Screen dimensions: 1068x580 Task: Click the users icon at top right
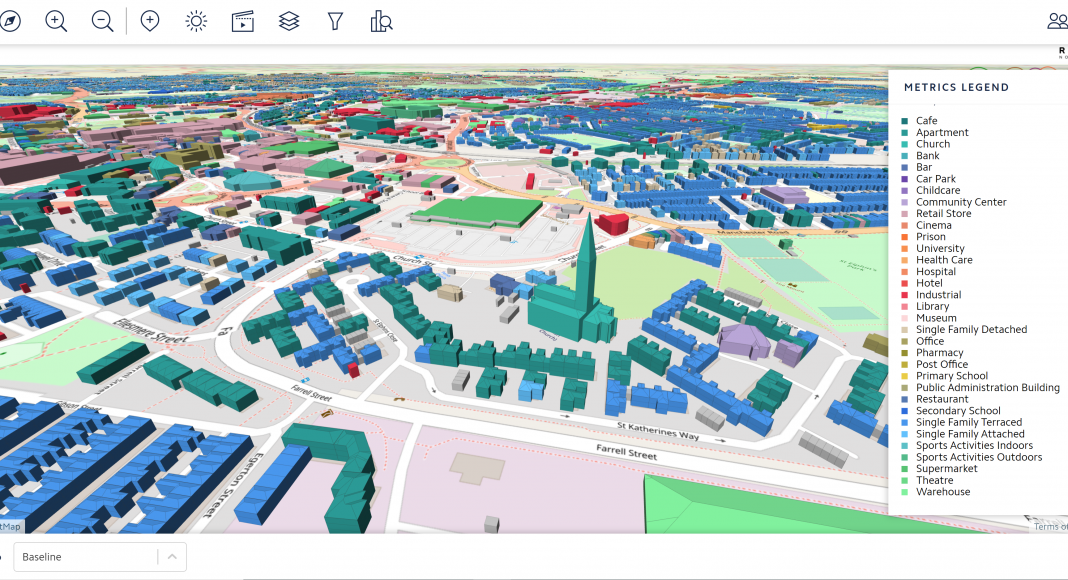(x=1056, y=21)
